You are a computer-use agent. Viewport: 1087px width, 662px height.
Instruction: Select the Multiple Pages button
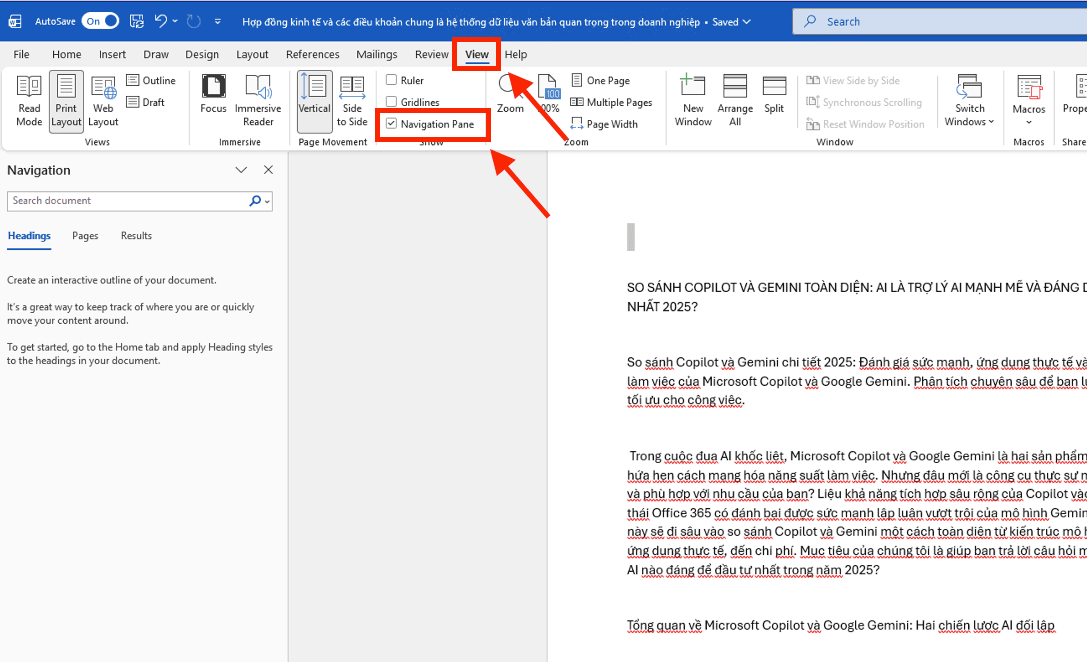[612, 102]
